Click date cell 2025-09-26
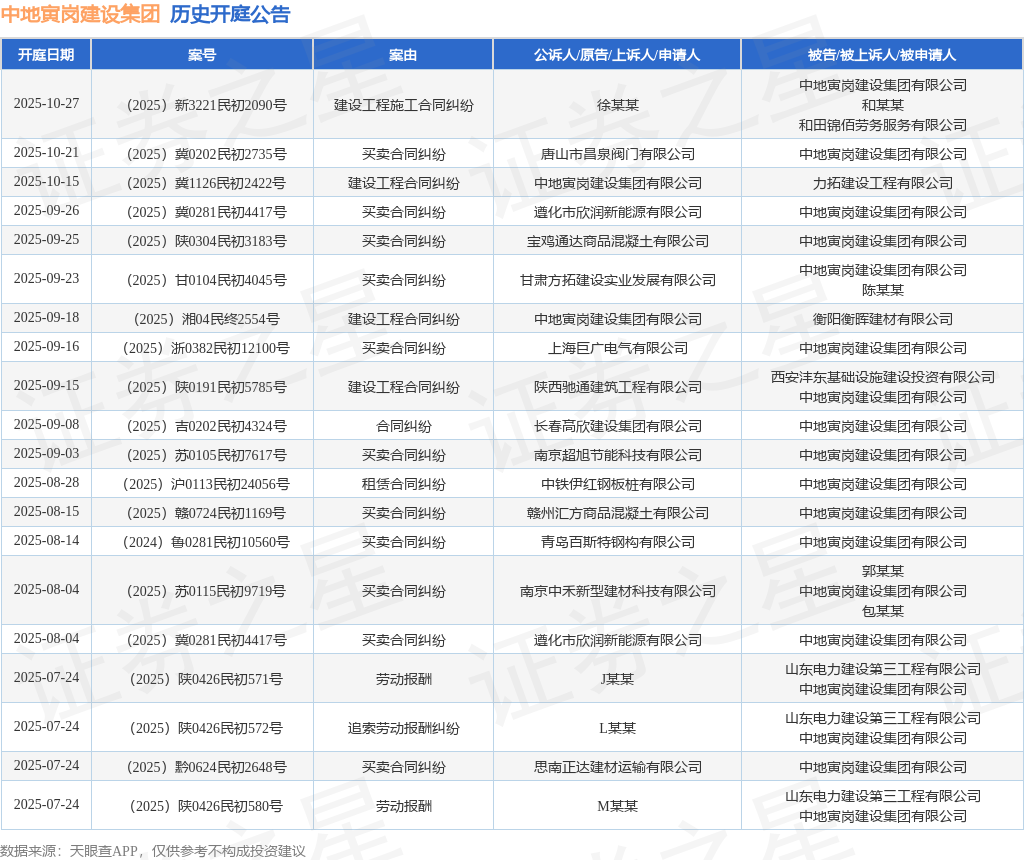 (46, 210)
